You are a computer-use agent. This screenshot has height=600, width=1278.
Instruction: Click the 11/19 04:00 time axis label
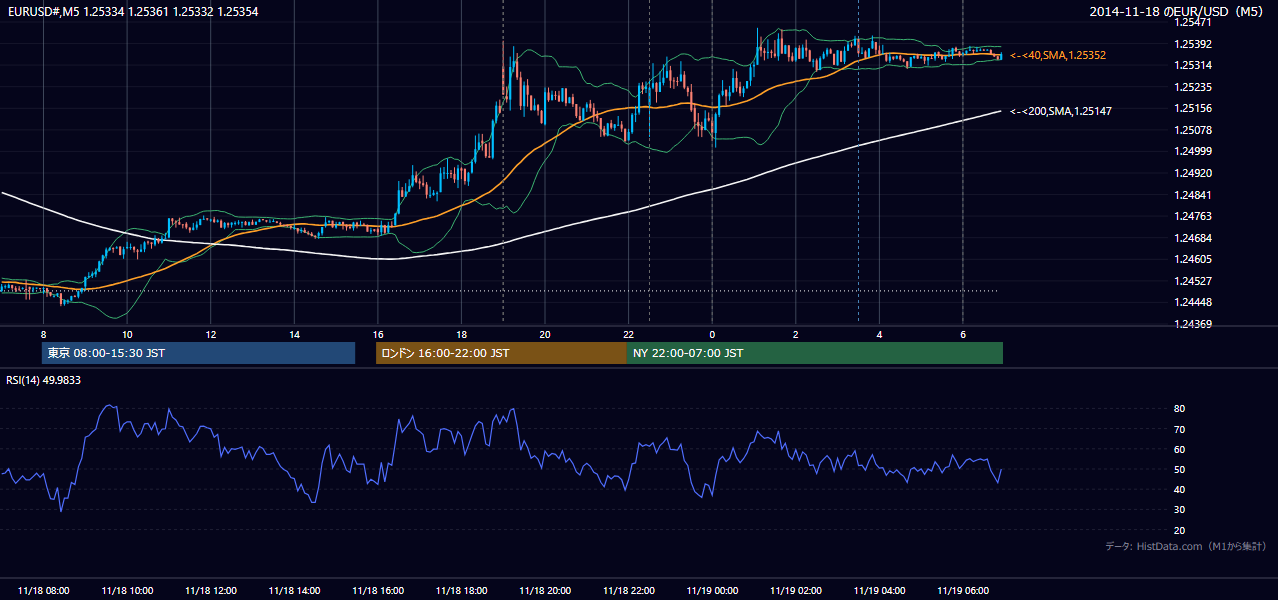point(879,590)
